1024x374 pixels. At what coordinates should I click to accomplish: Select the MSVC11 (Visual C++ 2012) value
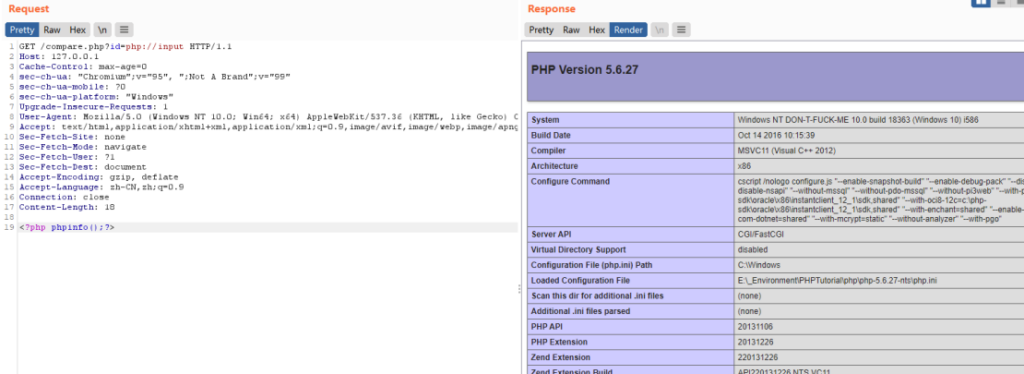coord(879,151)
